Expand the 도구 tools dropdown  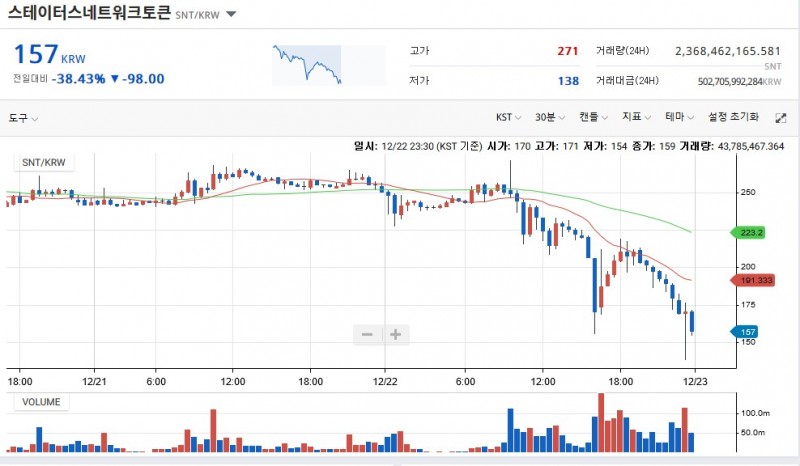tap(23, 118)
